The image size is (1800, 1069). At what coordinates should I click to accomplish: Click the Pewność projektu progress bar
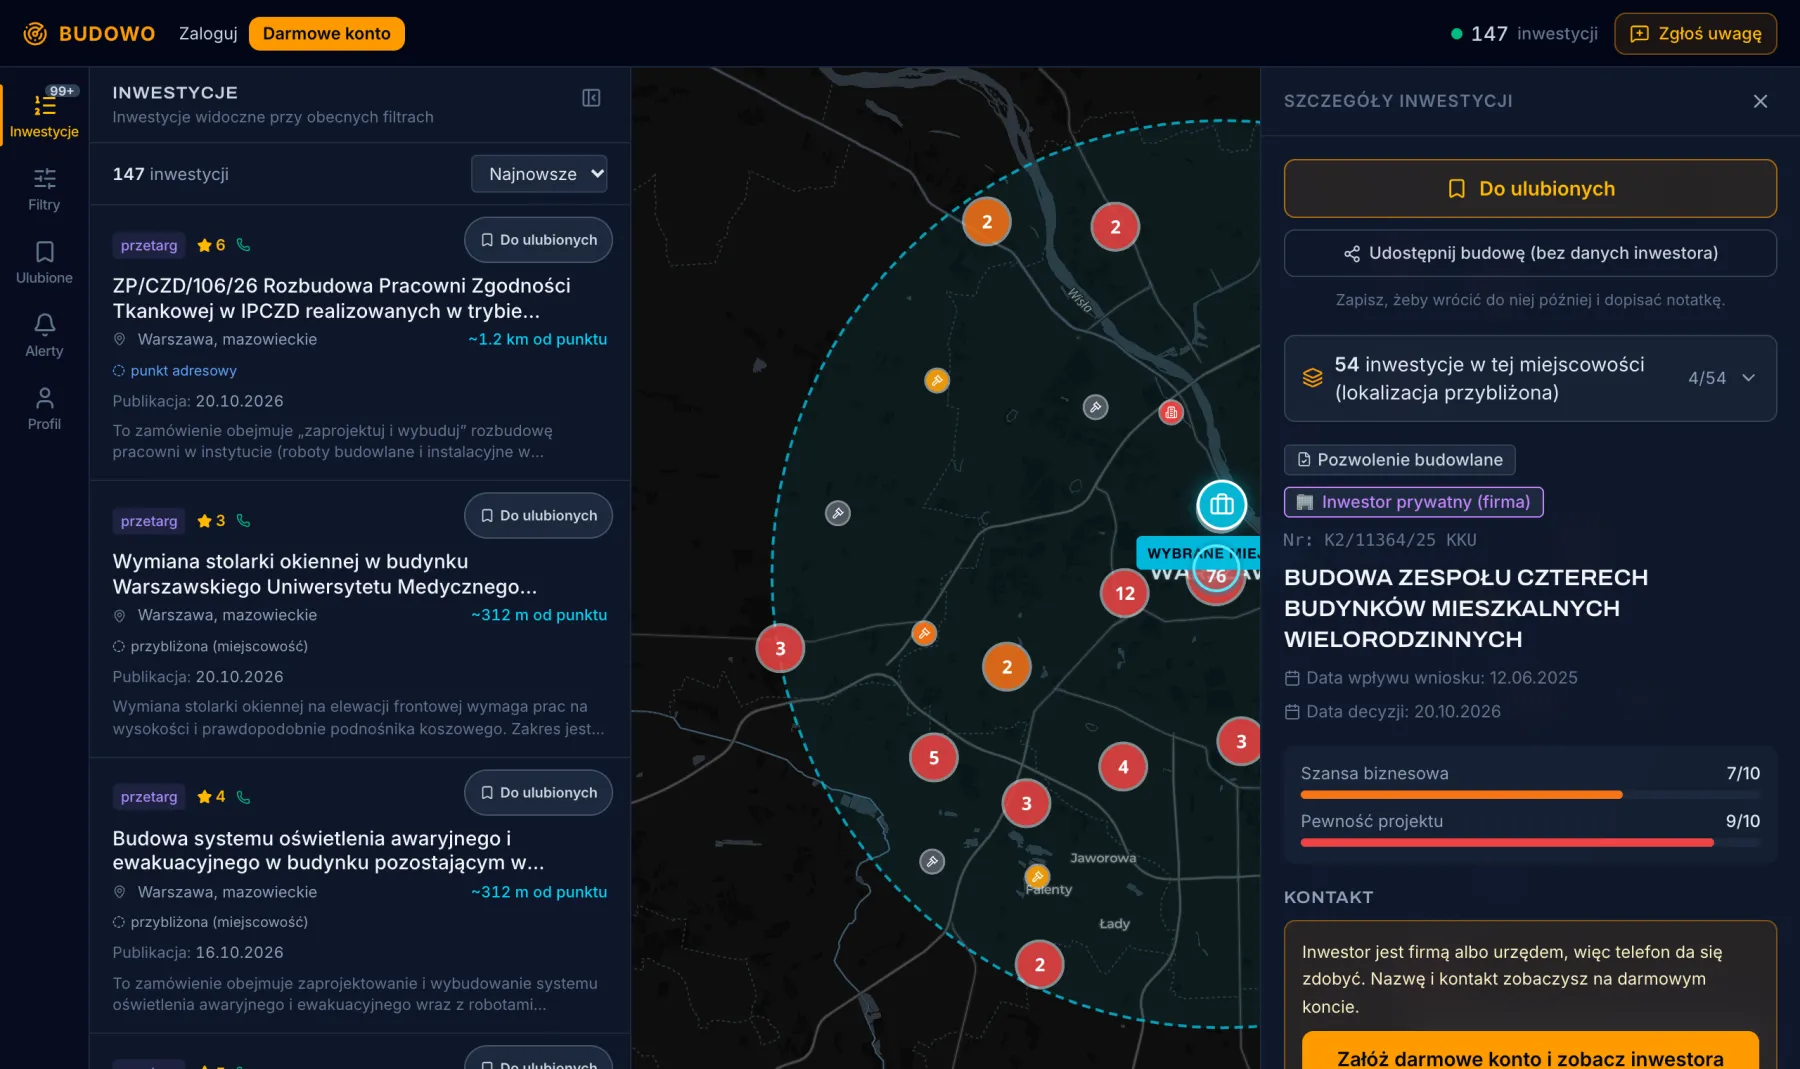(x=1530, y=843)
